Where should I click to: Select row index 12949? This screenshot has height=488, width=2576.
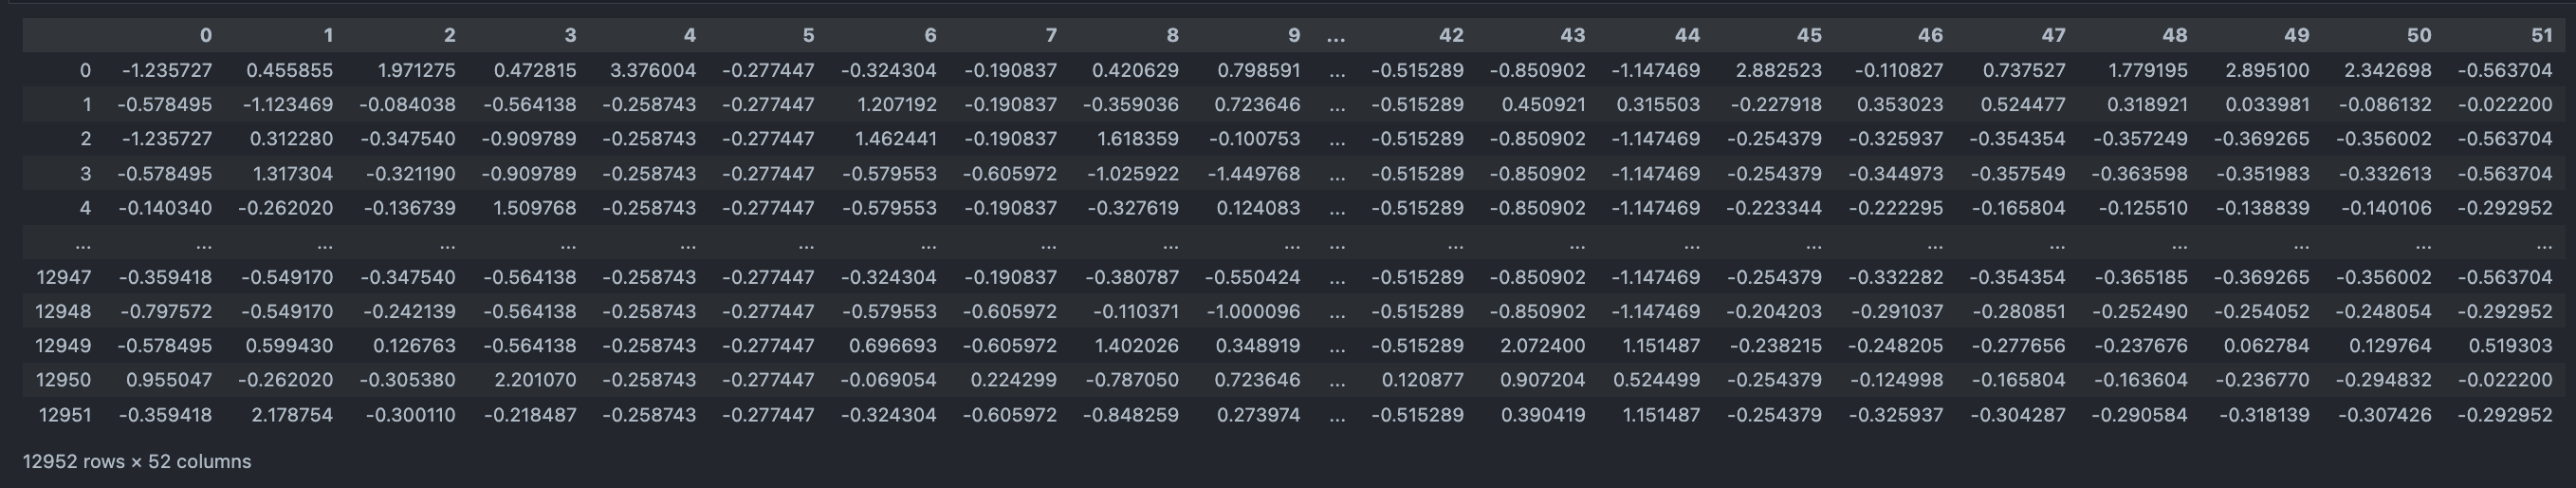click(x=63, y=346)
